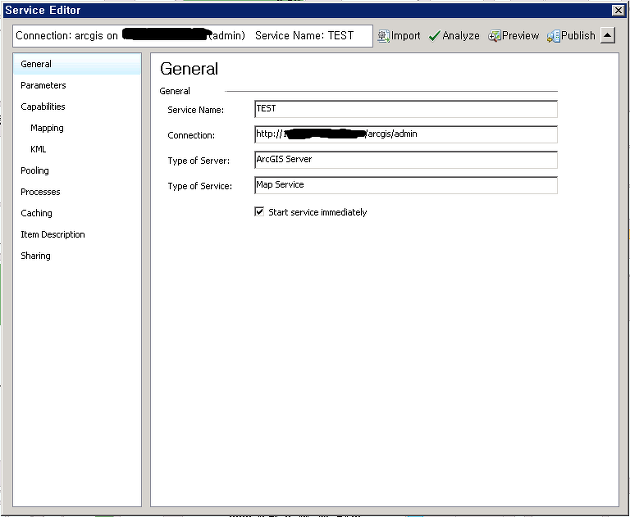Image resolution: width=630 pixels, height=517 pixels.
Task: Click the Type of Server field
Action: click(406, 159)
